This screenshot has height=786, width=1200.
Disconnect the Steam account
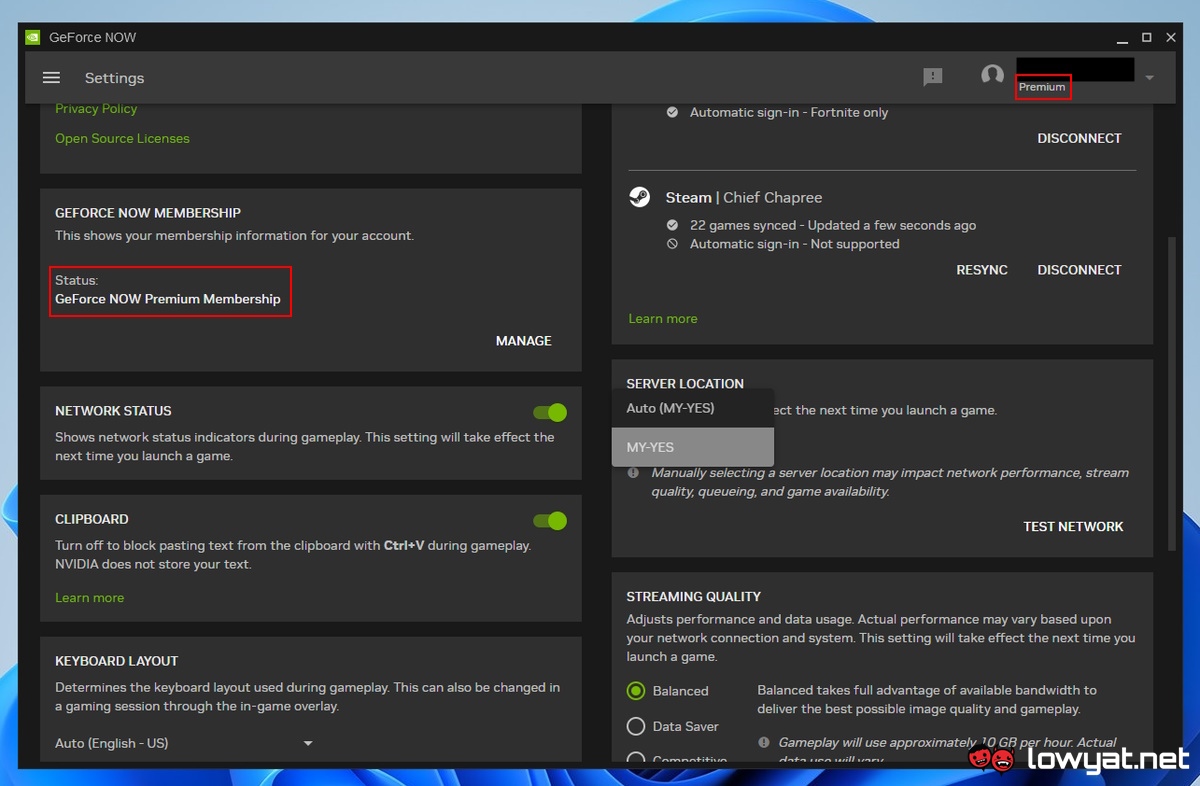(x=1079, y=270)
